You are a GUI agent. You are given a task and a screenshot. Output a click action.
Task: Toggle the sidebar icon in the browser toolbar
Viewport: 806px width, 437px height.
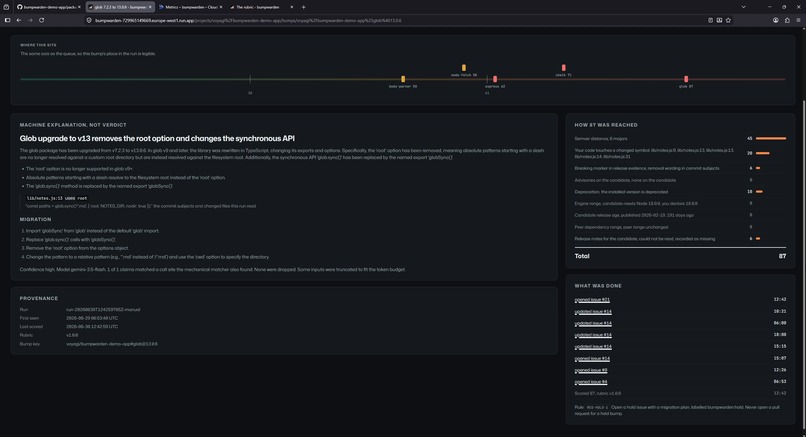click(x=7, y=20)
